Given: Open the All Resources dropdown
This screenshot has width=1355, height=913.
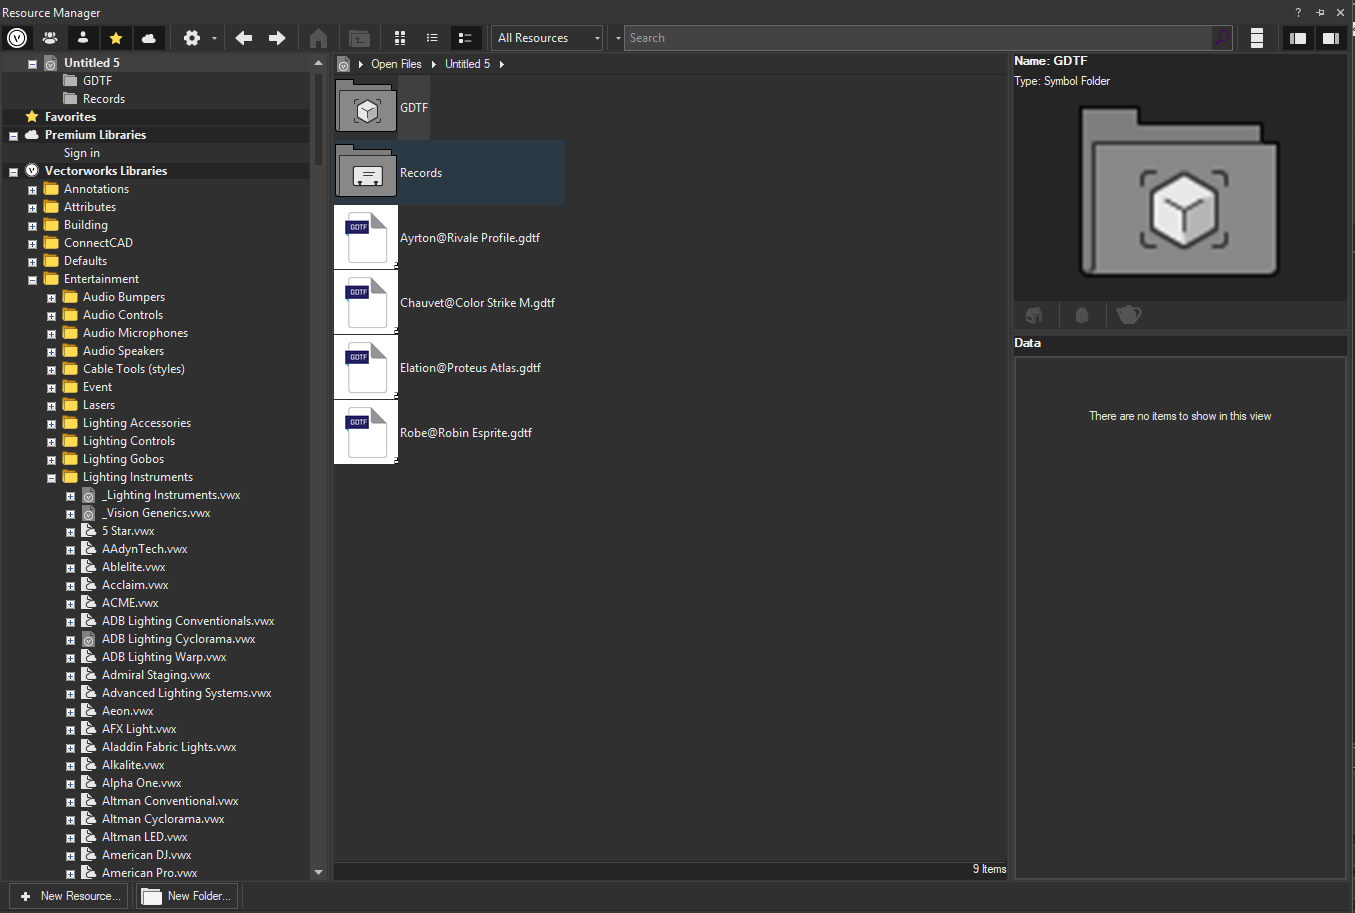Looking at the screenshot, I should coord(547,38).
